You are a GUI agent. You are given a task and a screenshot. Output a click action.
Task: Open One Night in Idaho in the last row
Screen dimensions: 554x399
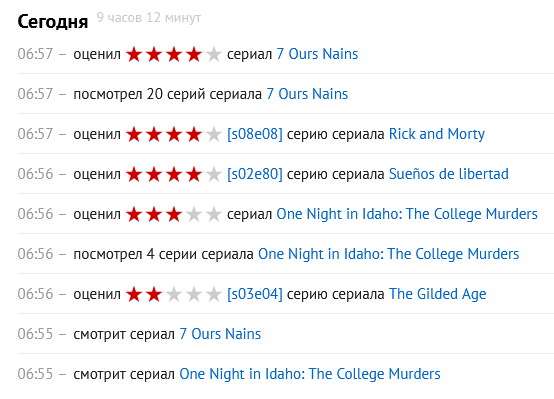(x=310, y=374)
